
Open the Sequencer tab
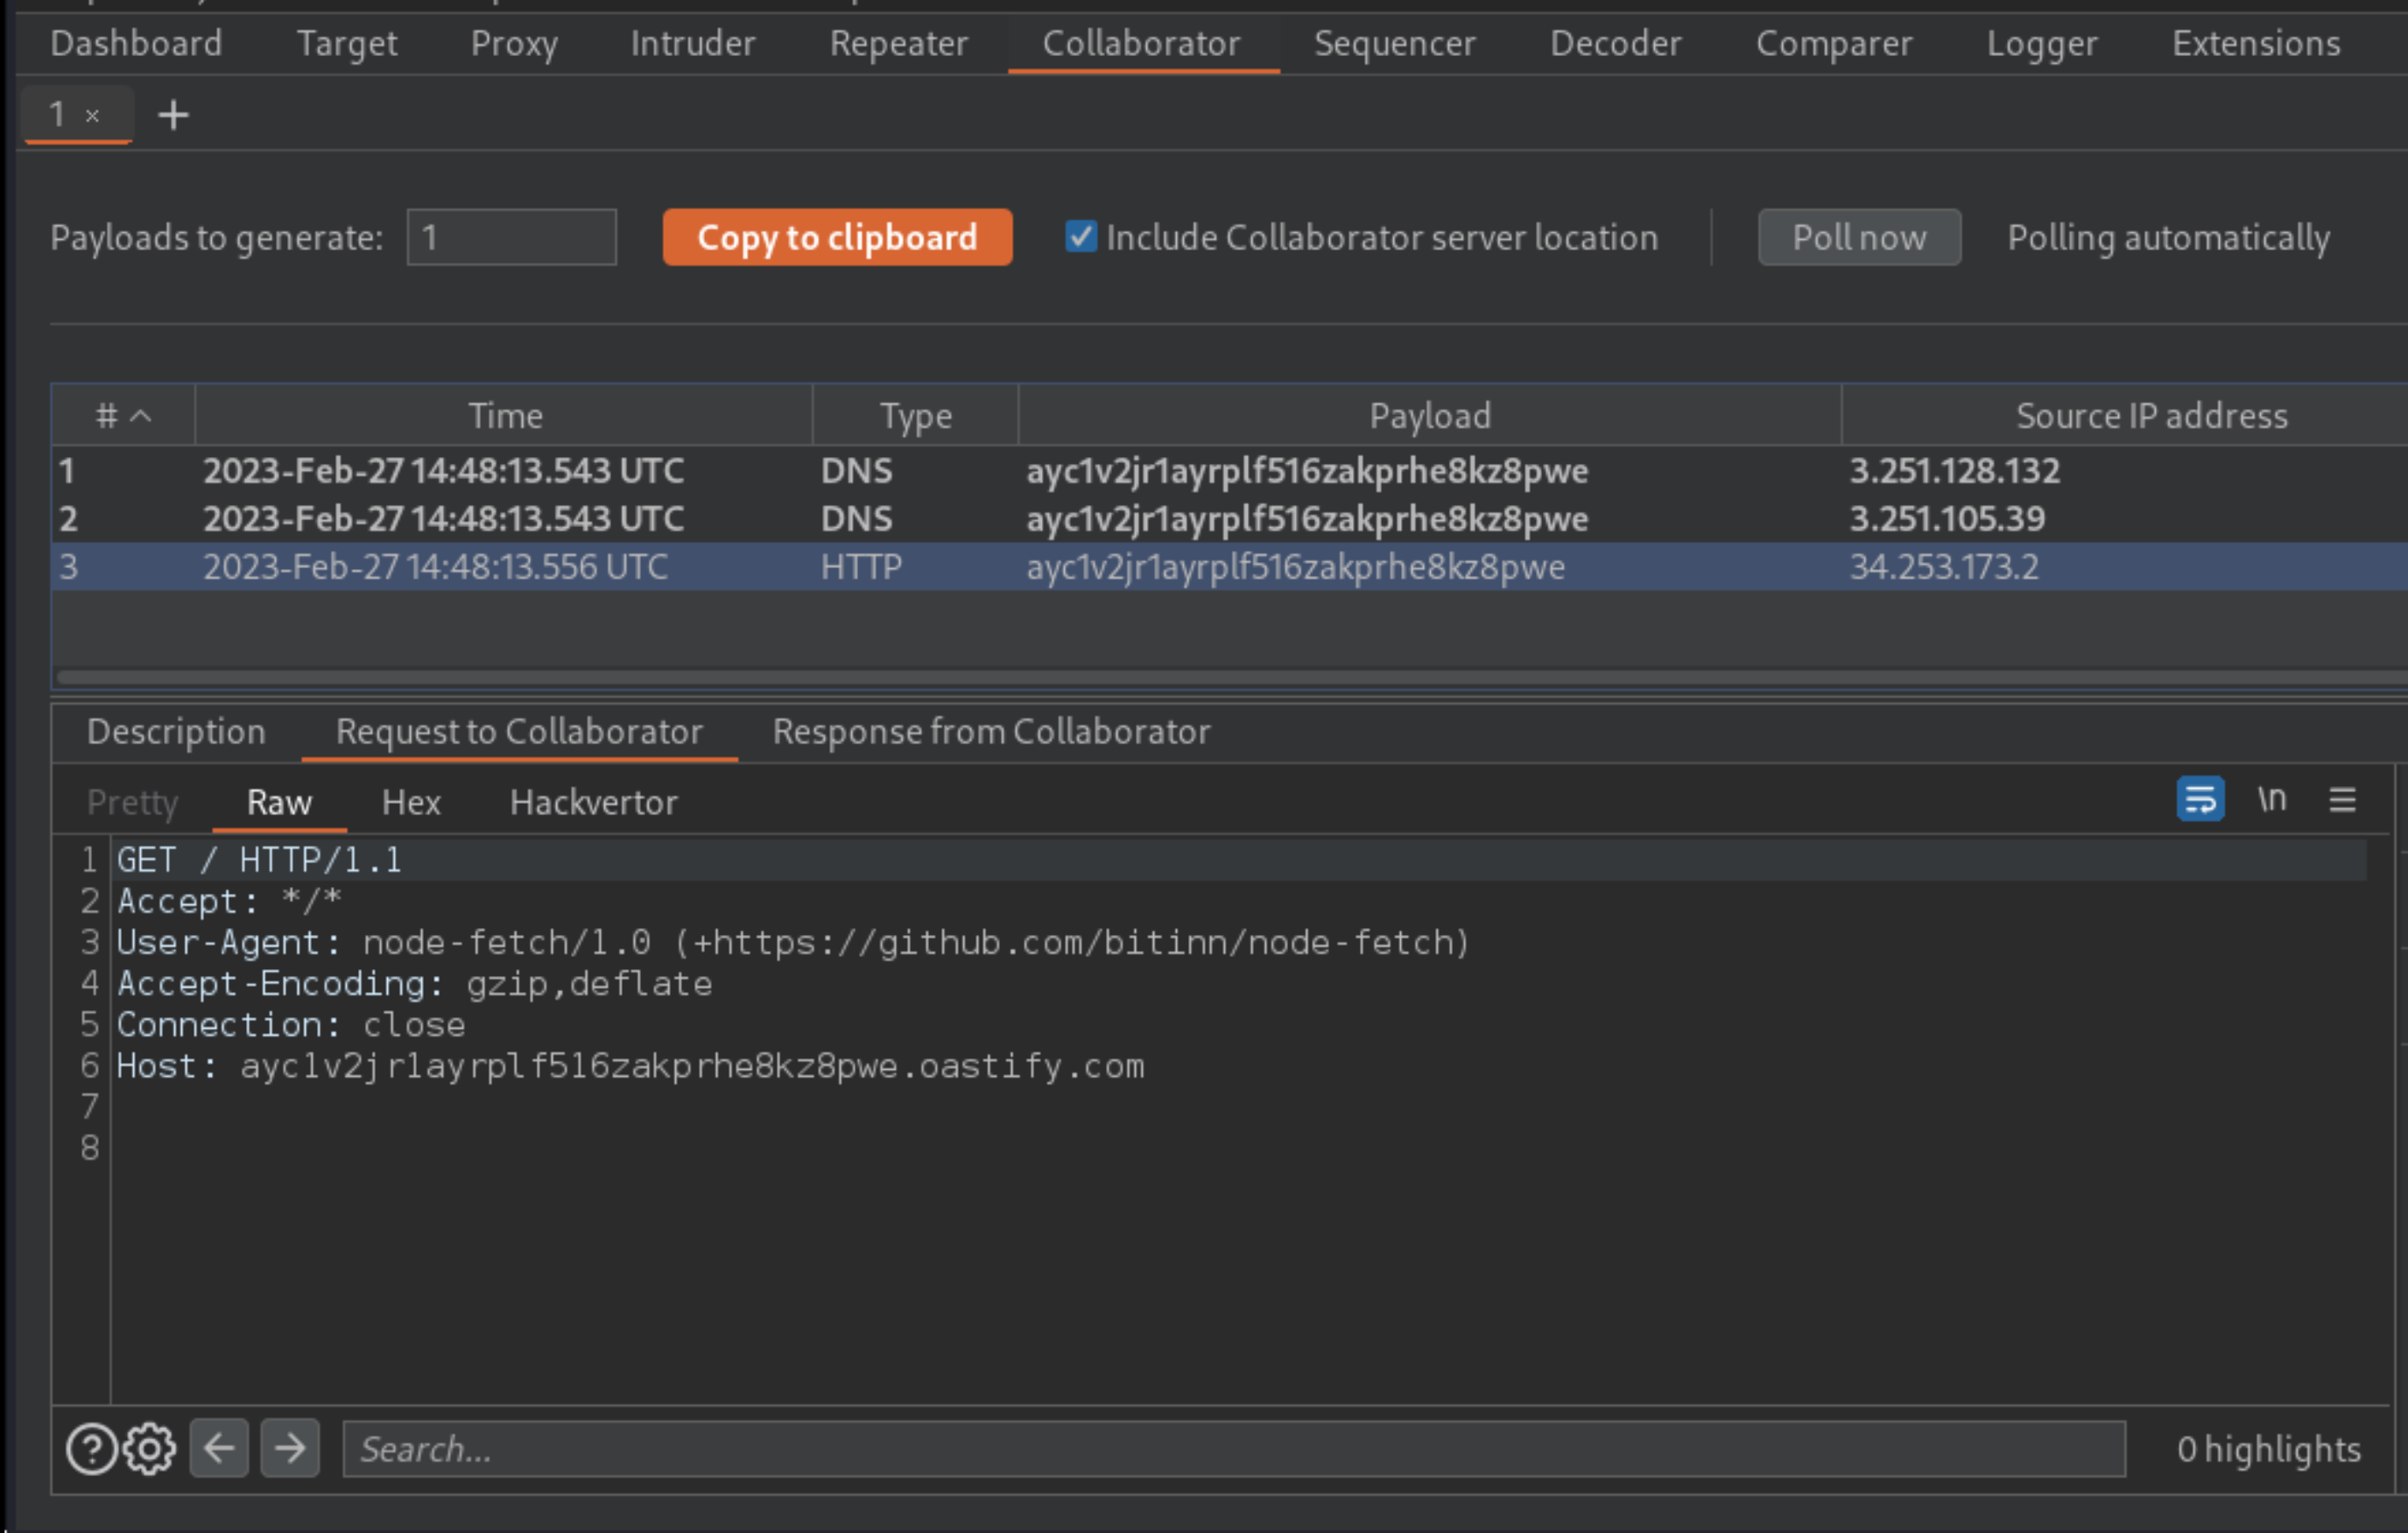(1394, 43)
